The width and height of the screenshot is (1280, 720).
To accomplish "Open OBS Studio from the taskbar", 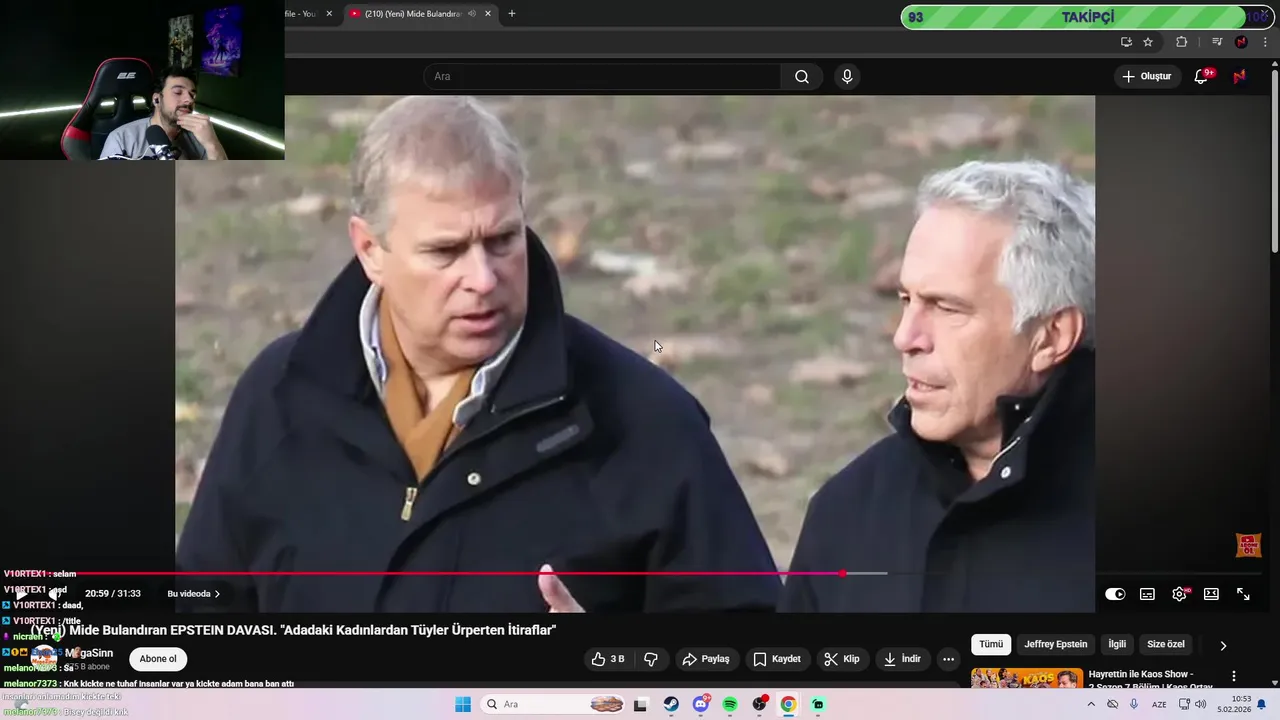I will pos(760,704).
